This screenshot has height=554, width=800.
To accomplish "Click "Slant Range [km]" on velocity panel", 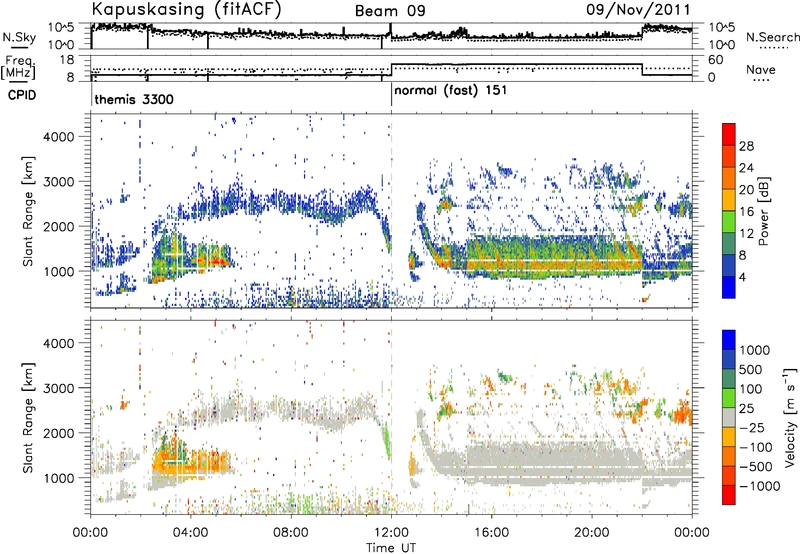I will click(x=28, y=417).
